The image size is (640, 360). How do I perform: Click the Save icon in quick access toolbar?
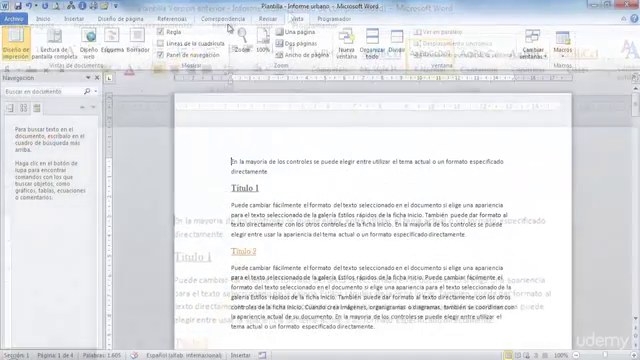tap(18, 6)
